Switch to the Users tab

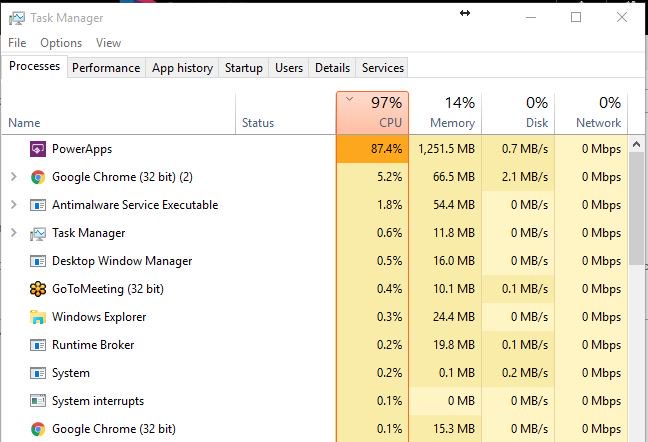289,68
